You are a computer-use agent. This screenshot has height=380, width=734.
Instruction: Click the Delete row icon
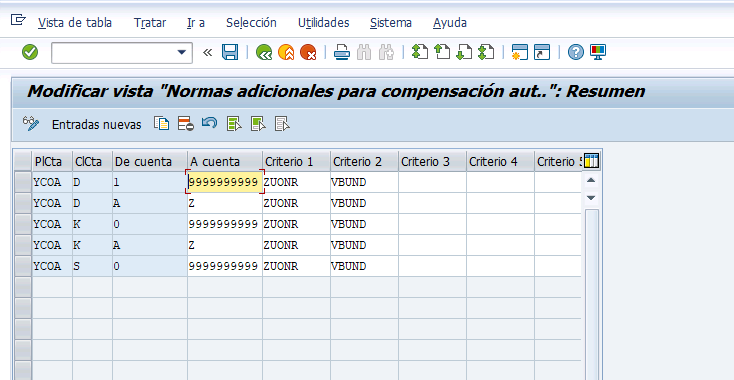coord(186,124)
